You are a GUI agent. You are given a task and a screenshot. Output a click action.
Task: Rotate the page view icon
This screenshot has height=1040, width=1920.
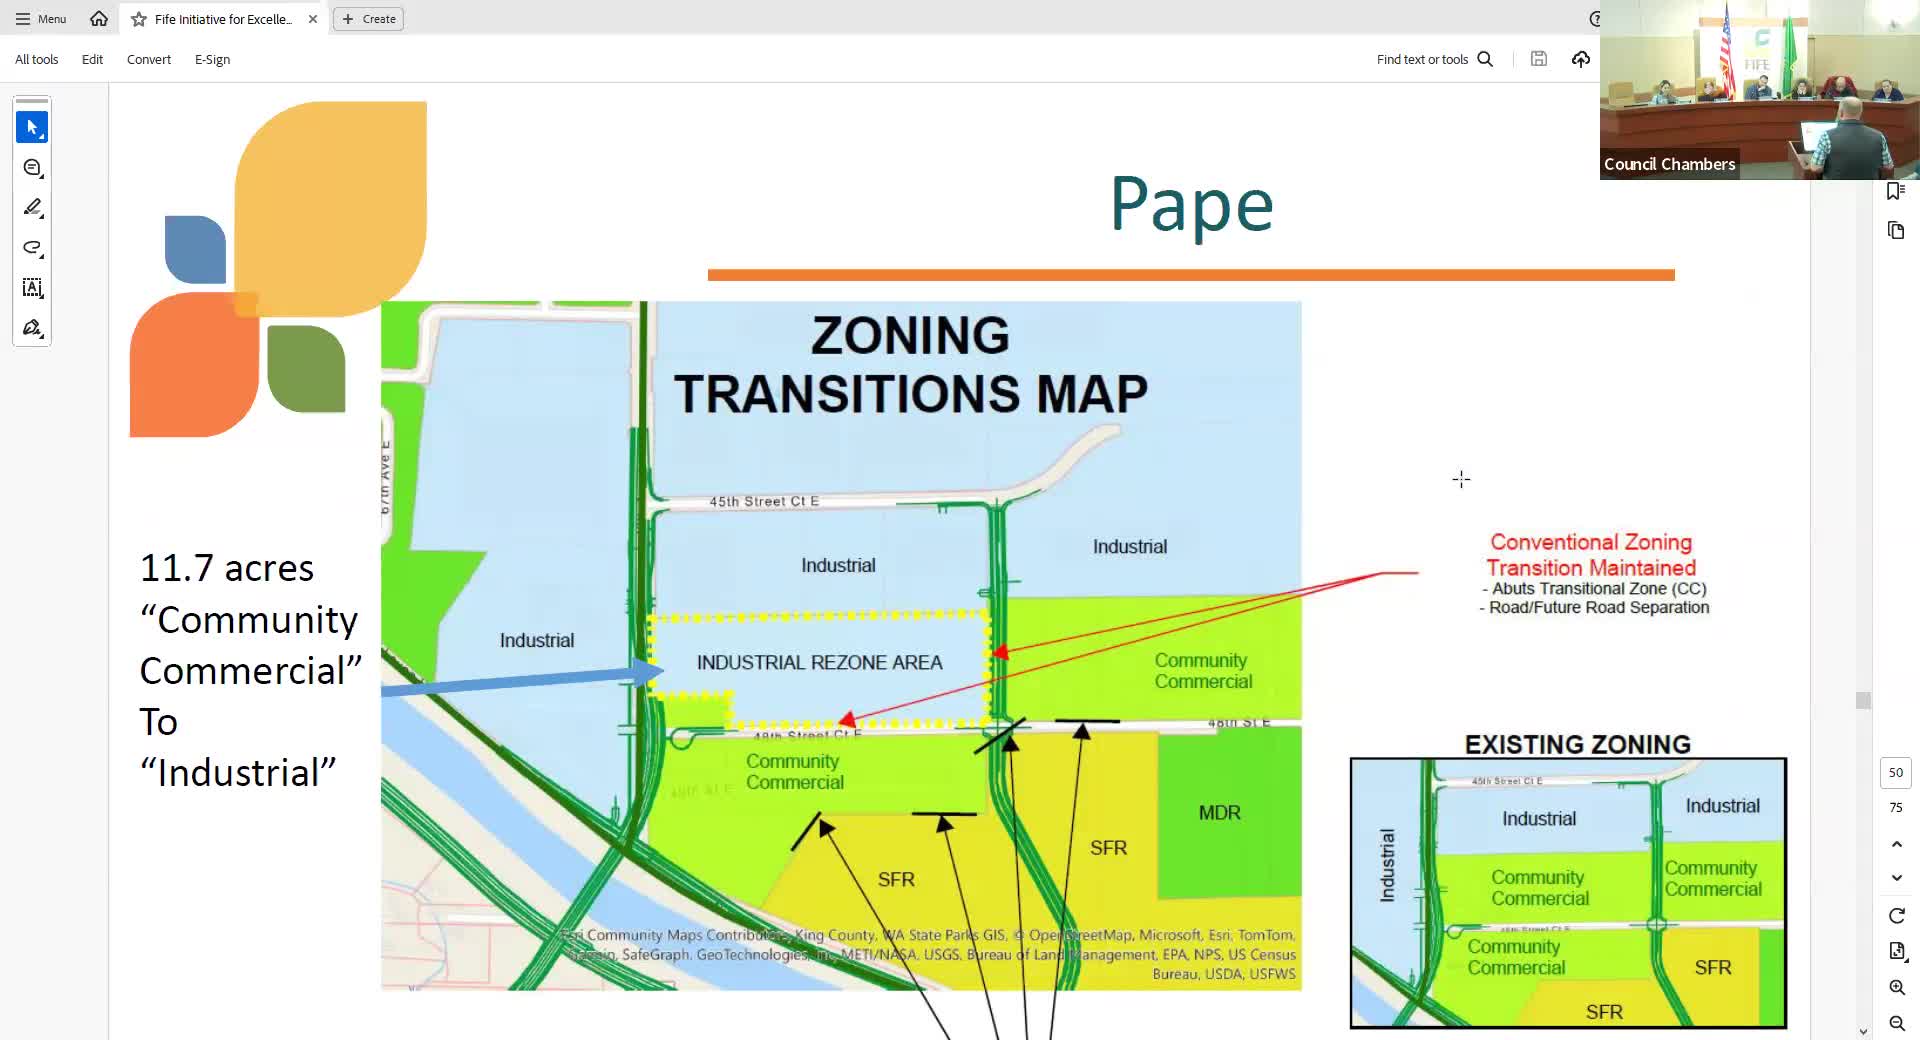coord(1896,916)
